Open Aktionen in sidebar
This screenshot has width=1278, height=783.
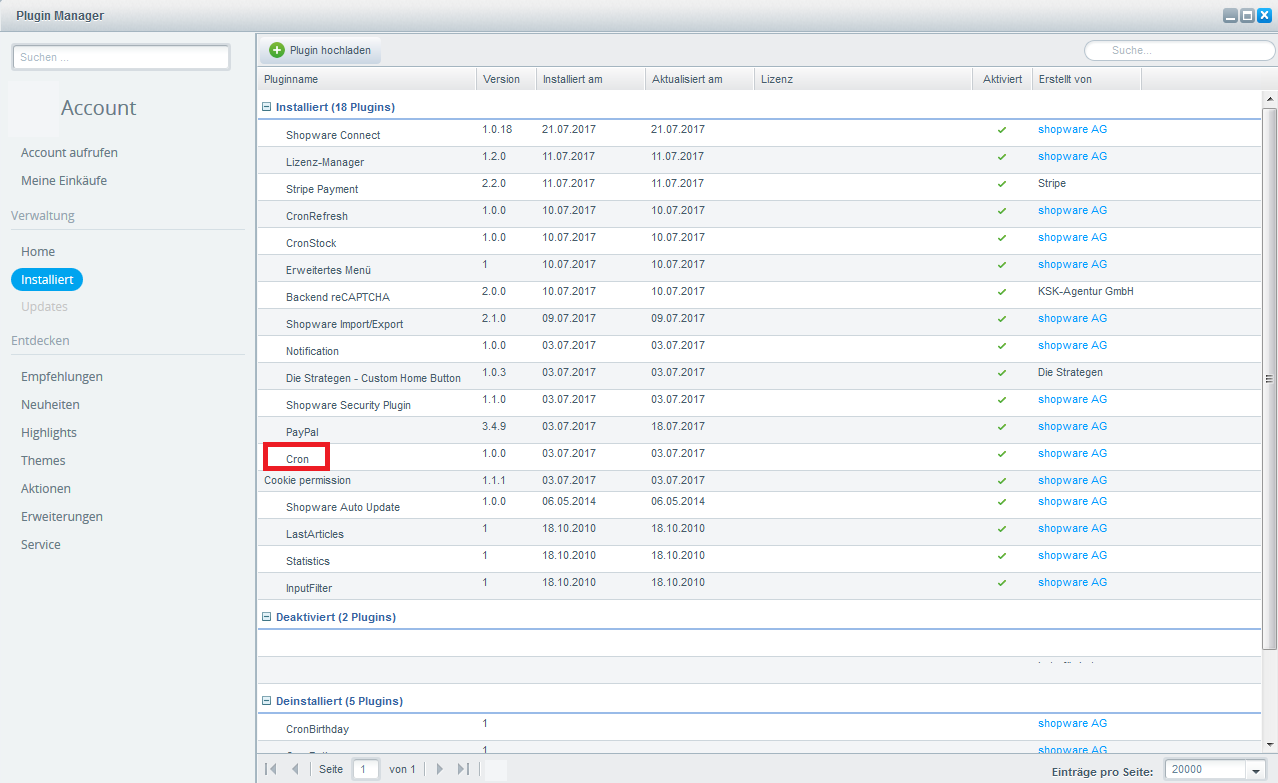tap(46, 489)
